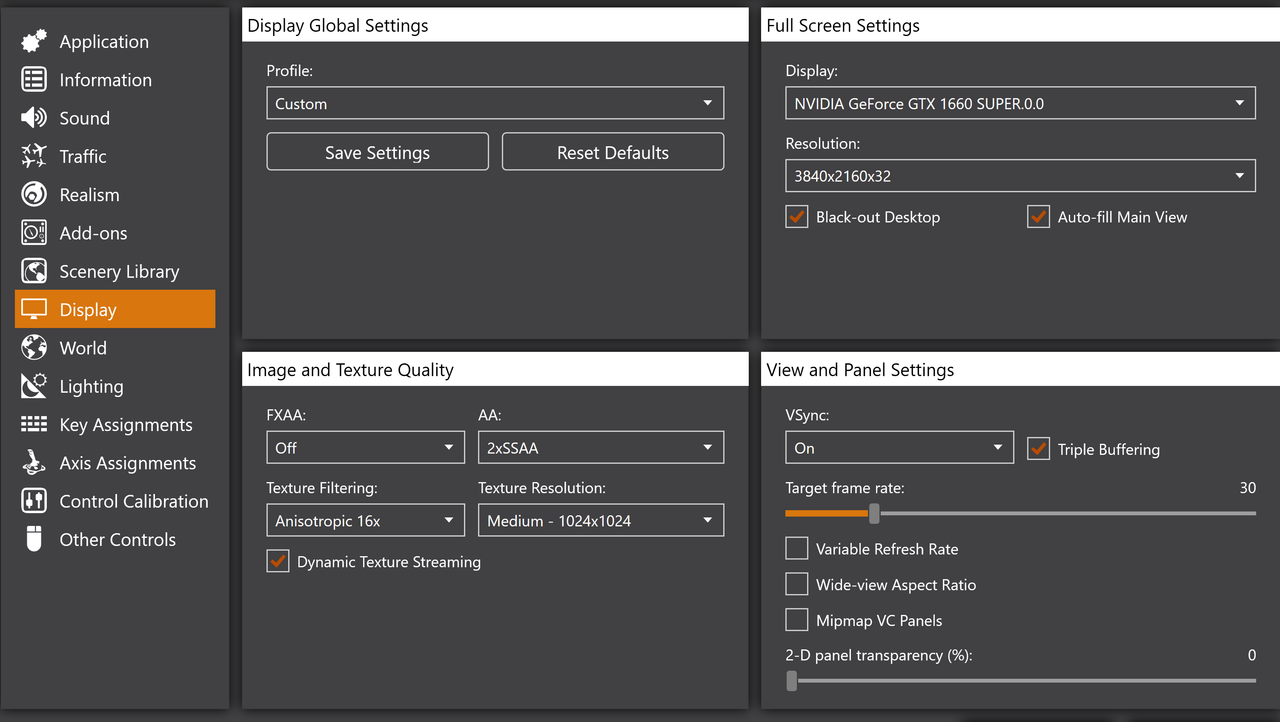Click the Information list icon
This screenshot has width=1280, height=722.
point(34,80)
